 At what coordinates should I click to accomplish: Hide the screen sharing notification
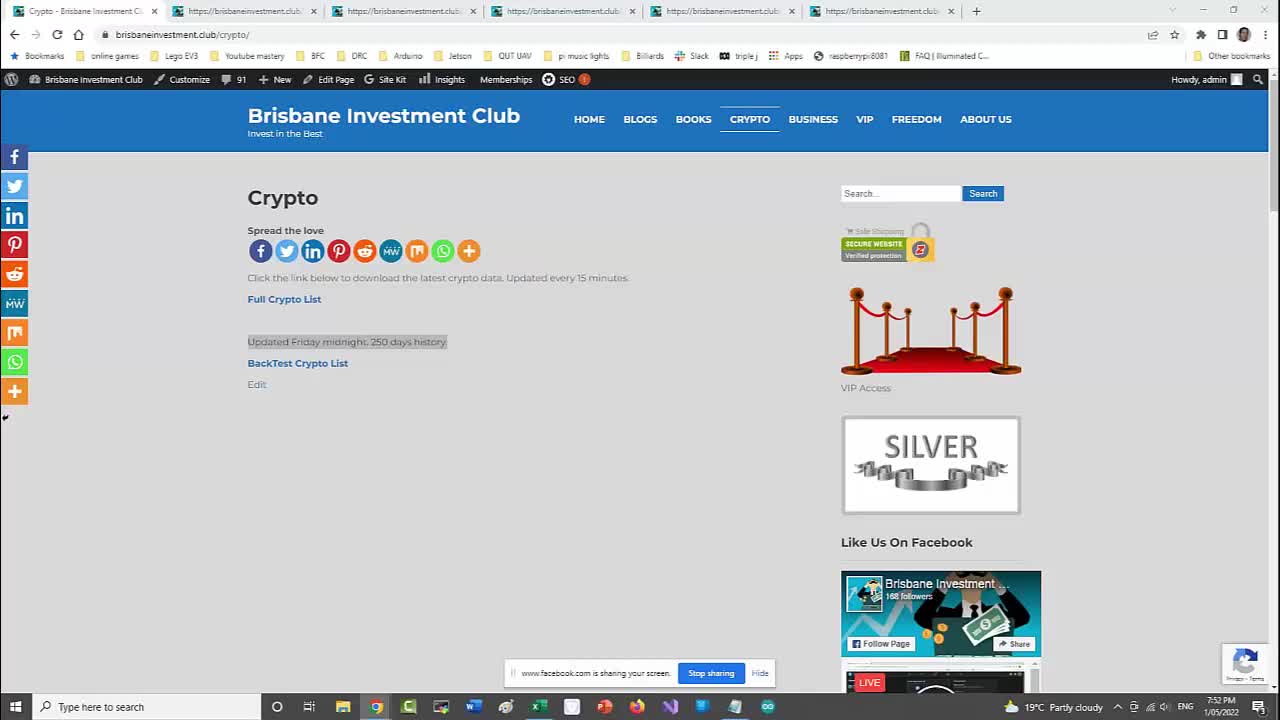pyautogui.click(x=760, y=673)
